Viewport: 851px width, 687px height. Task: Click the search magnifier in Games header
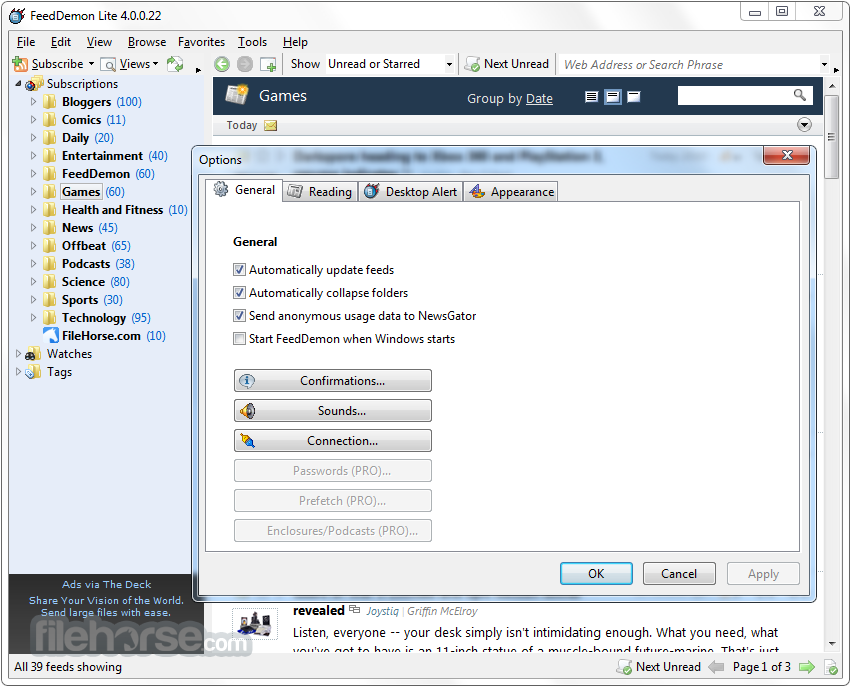click(x=799, y=95)
